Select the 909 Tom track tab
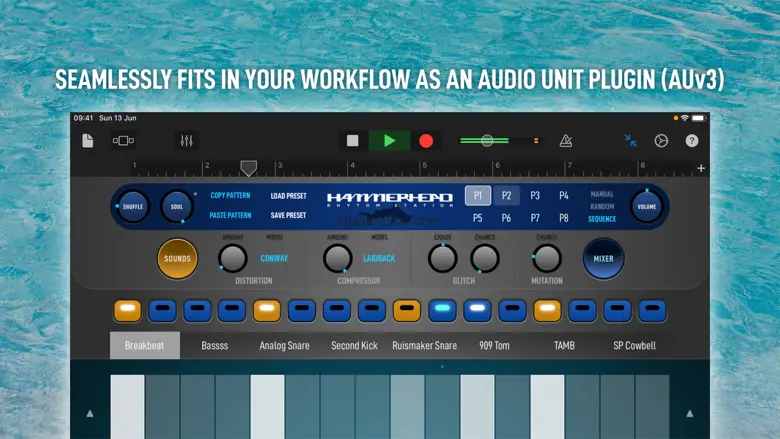The image size is (780, 439). point(494,346)
